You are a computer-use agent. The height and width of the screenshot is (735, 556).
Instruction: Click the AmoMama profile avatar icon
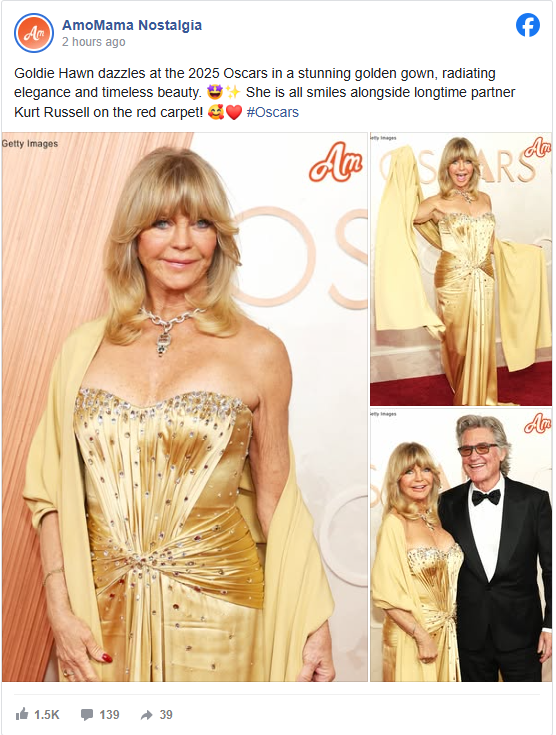point(34,33)
